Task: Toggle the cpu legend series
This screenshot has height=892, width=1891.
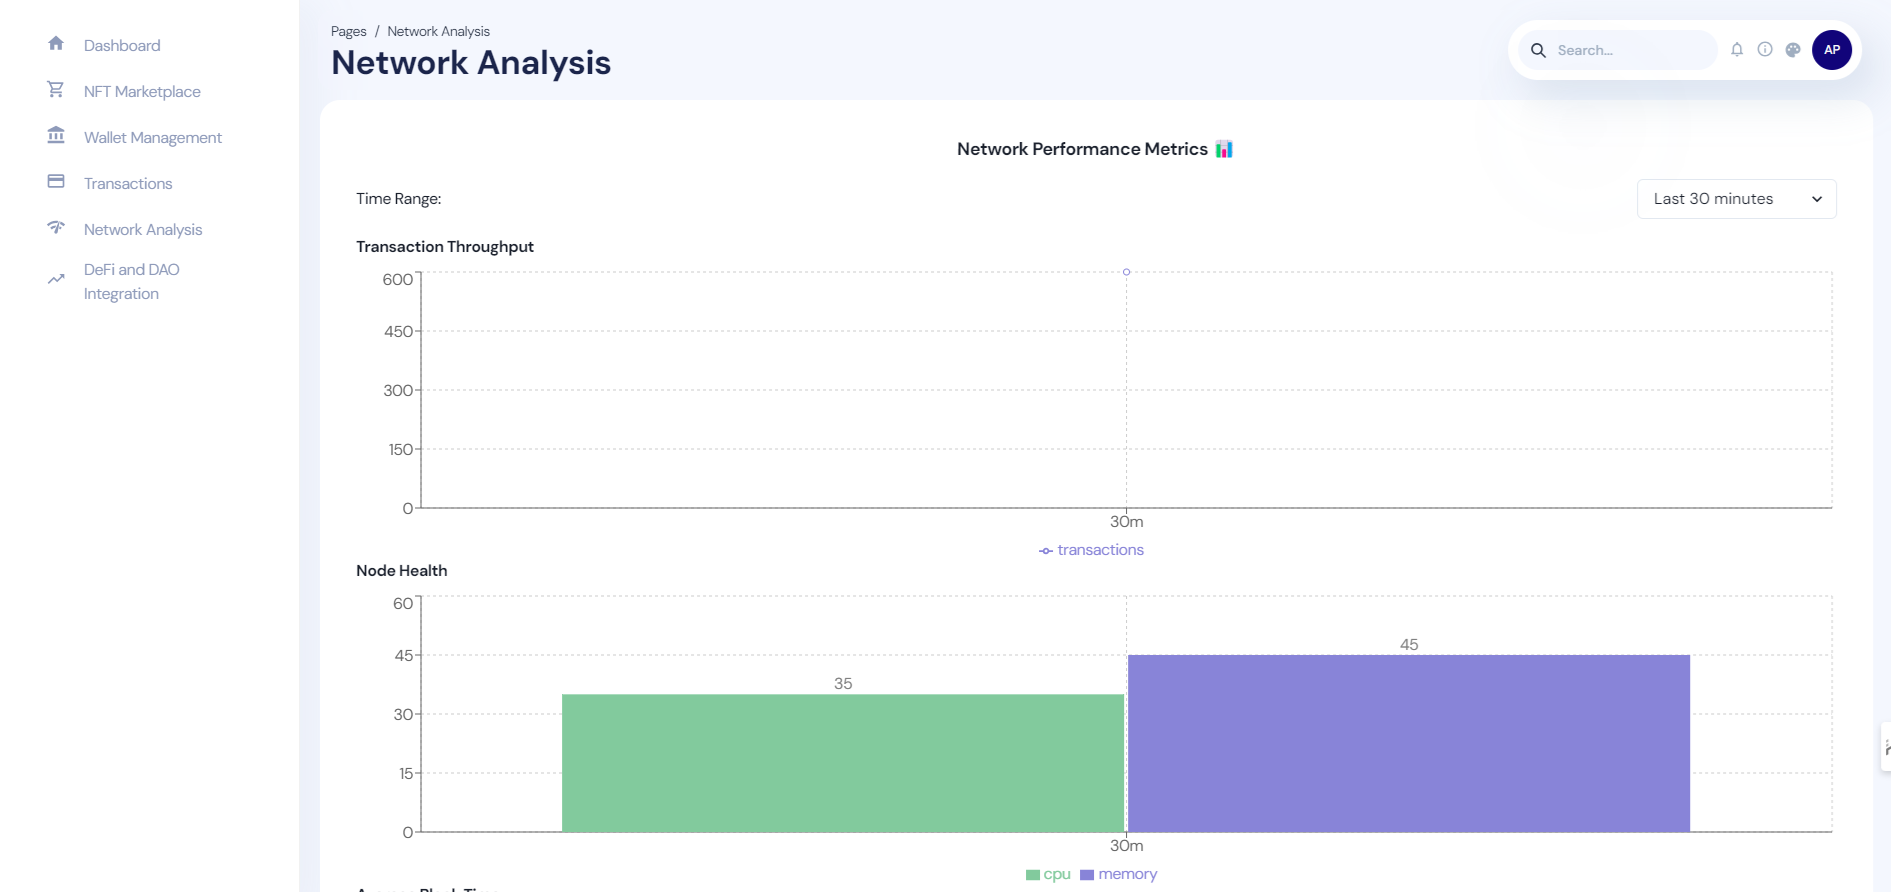Action: pos(1048,874)
